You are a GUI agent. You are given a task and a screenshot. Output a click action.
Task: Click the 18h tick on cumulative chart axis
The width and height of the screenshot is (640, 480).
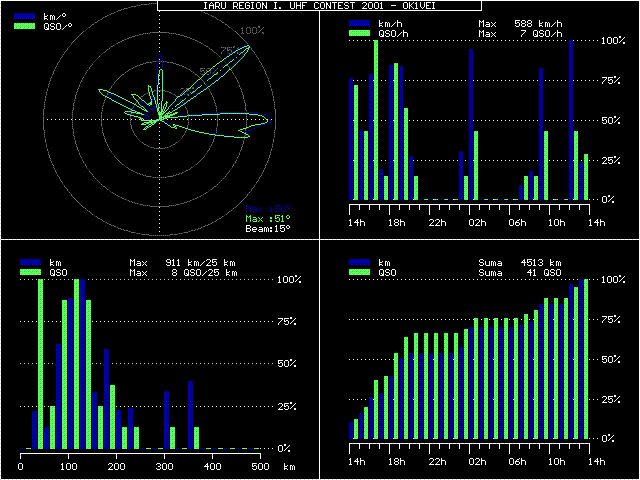[x=396, y=461]
